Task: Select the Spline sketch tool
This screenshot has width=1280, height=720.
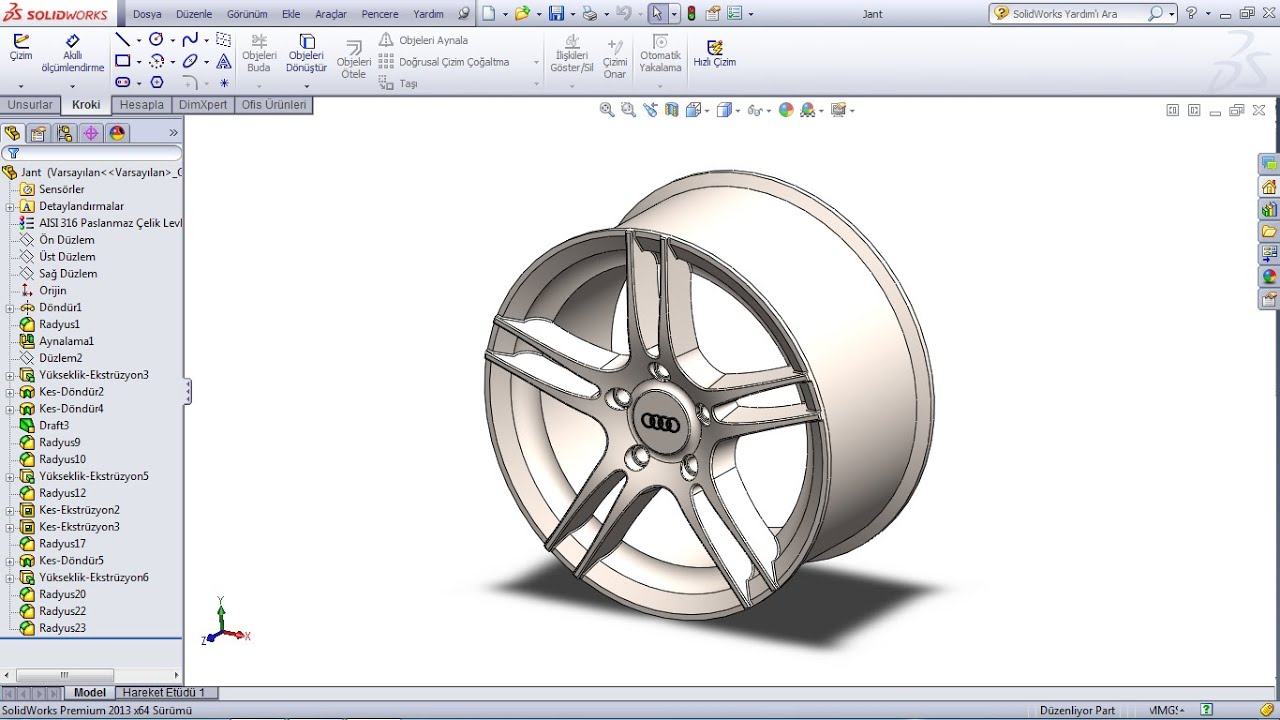Action: [190, 40]
